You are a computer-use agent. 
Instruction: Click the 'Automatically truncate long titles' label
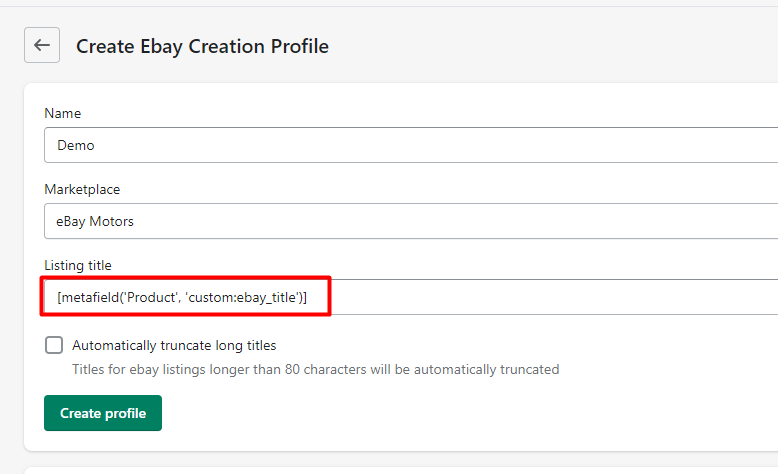[x=174, y=345]
